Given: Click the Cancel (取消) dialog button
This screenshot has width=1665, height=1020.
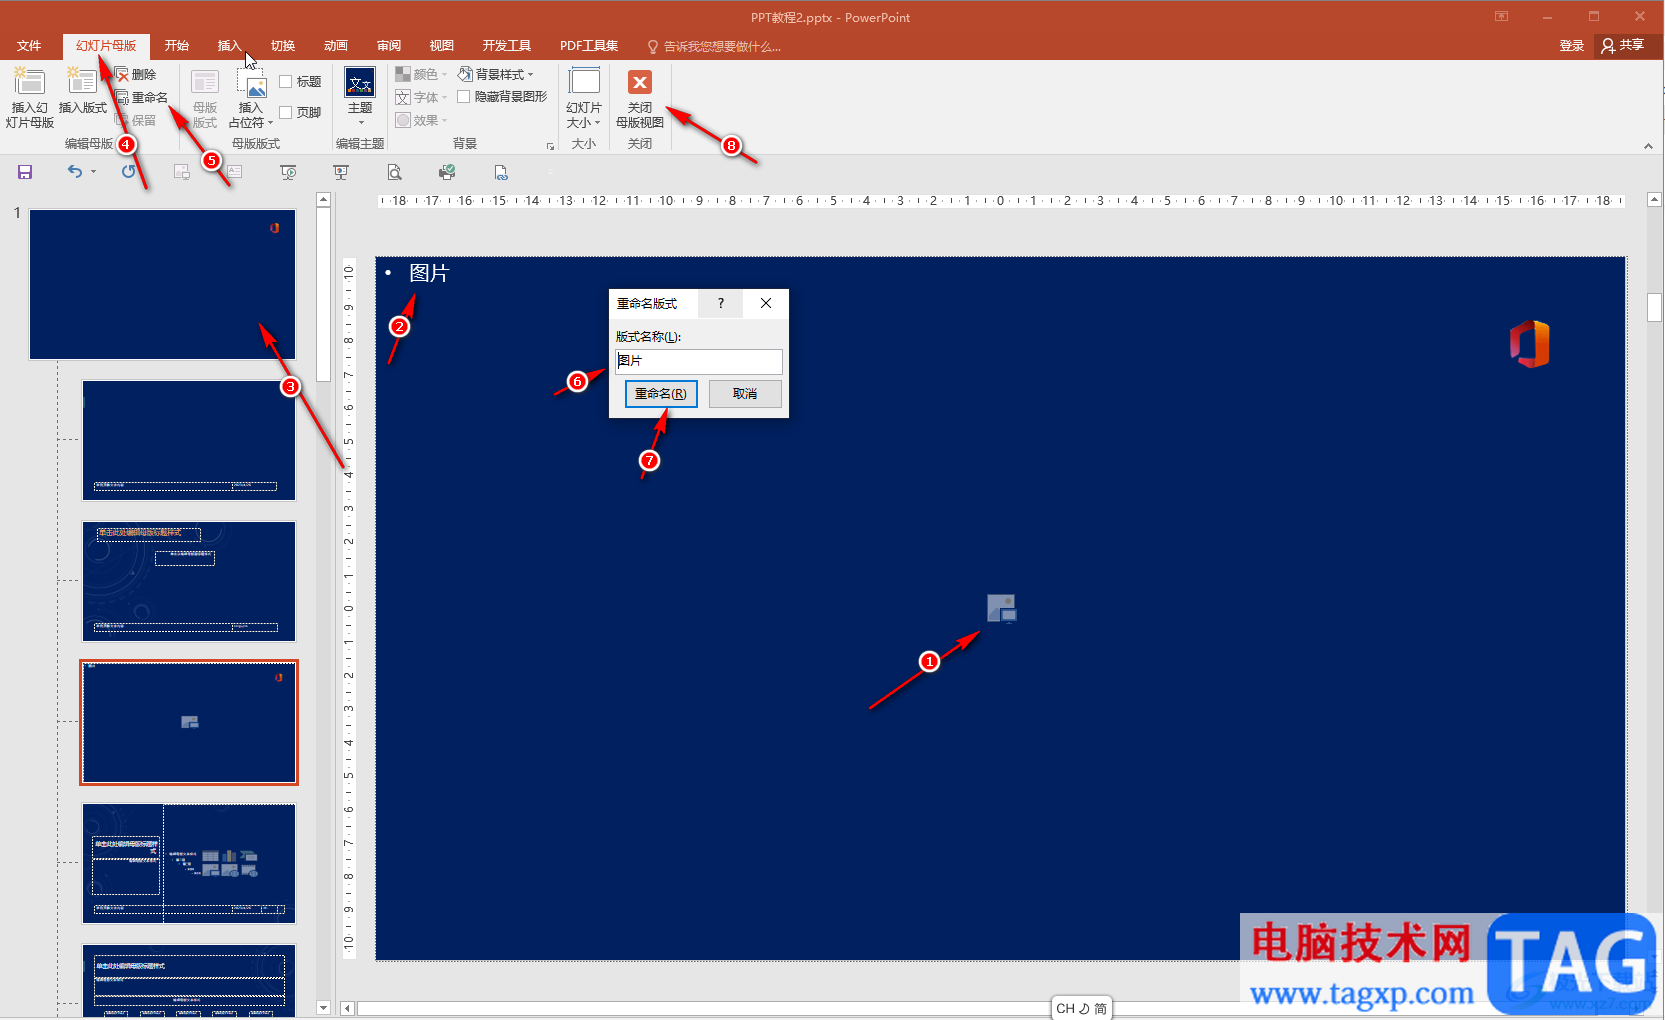Looking at the screenshot, I should (745, 394).
